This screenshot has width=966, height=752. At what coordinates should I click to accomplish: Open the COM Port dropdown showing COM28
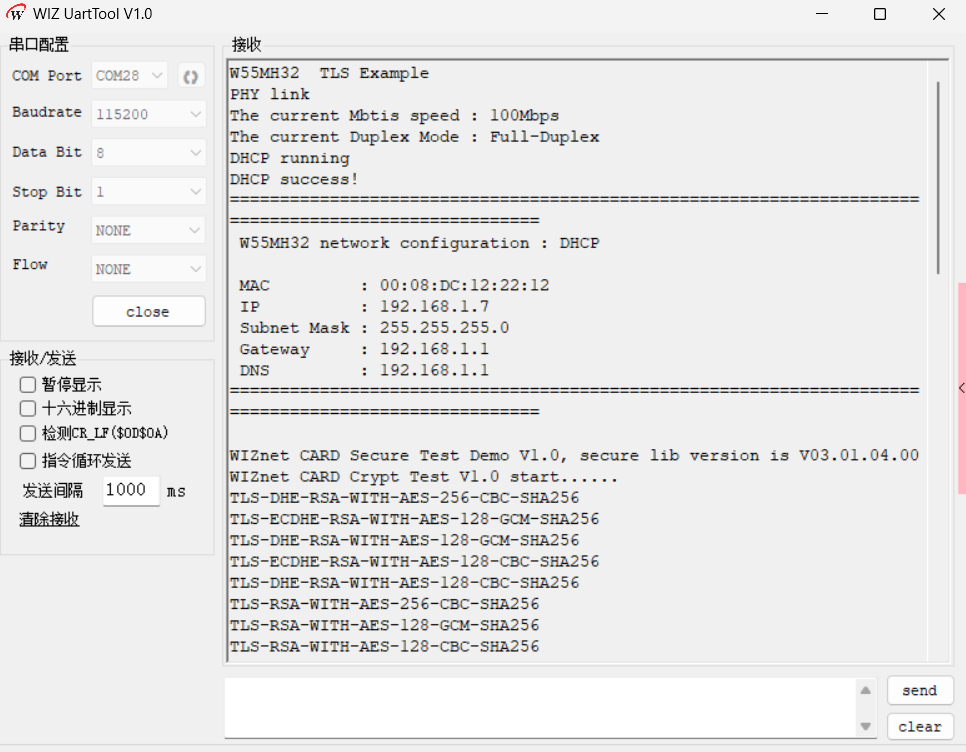coord(129,76)
